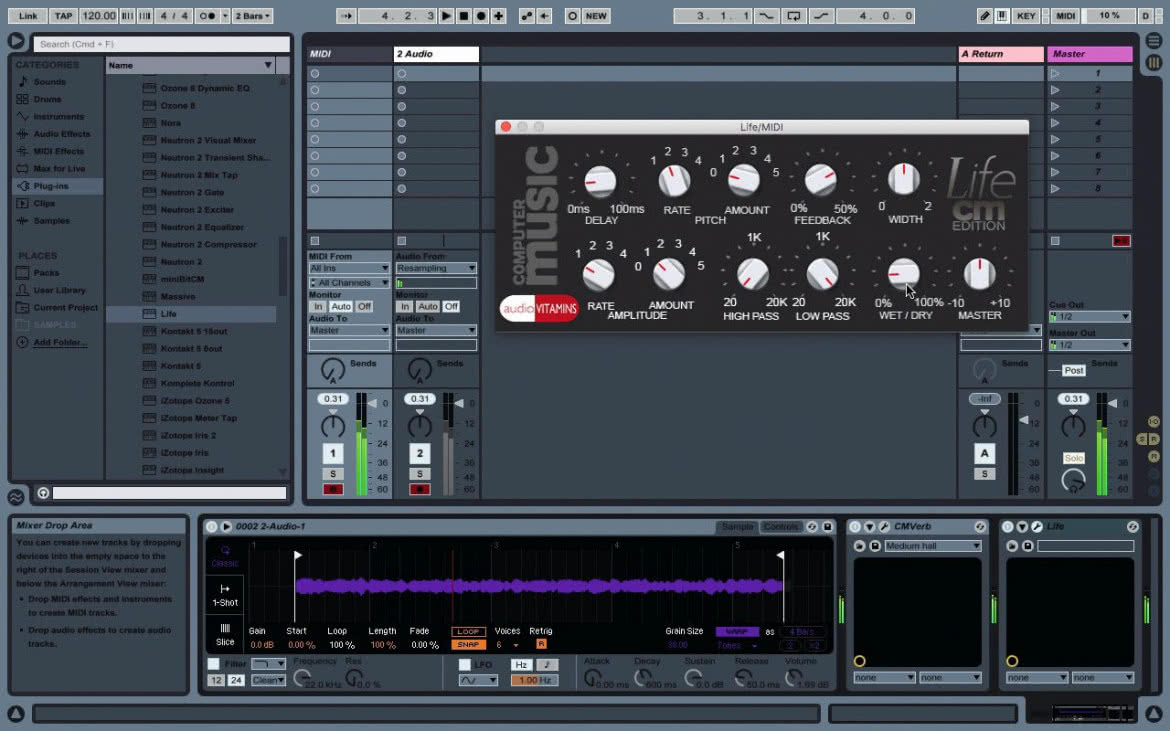Viewport: 1170px width, 731px height.
Task: Click the Wet/Dry knob in Life plugin
Action: coord(904,273)
